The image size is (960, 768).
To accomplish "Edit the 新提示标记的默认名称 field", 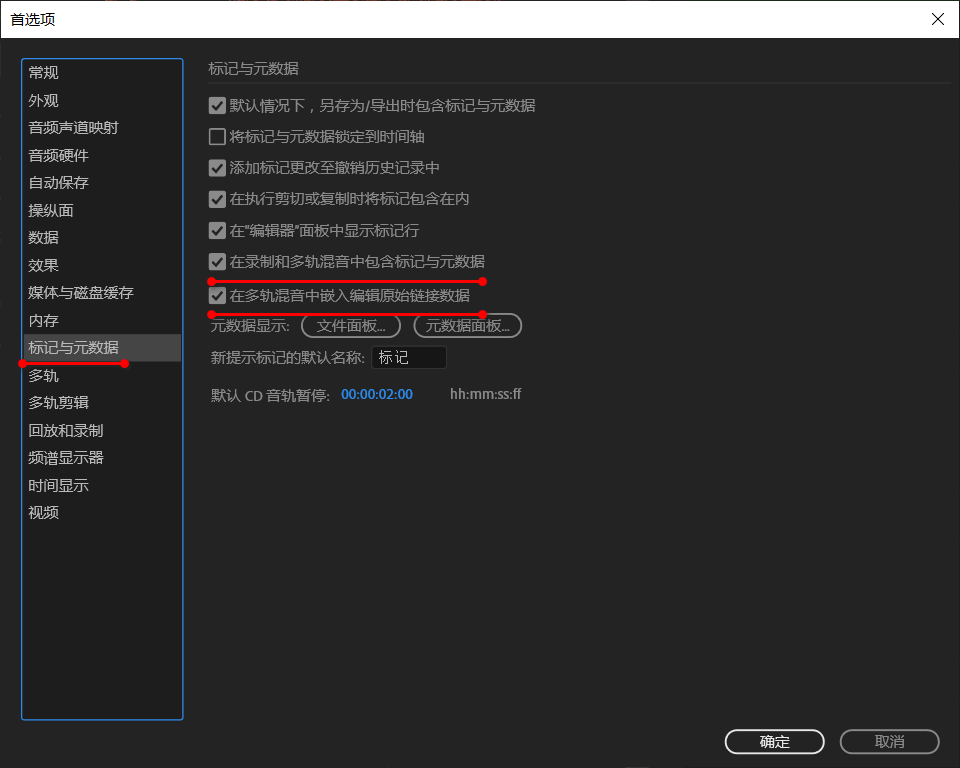I will (x=409, y=357).
